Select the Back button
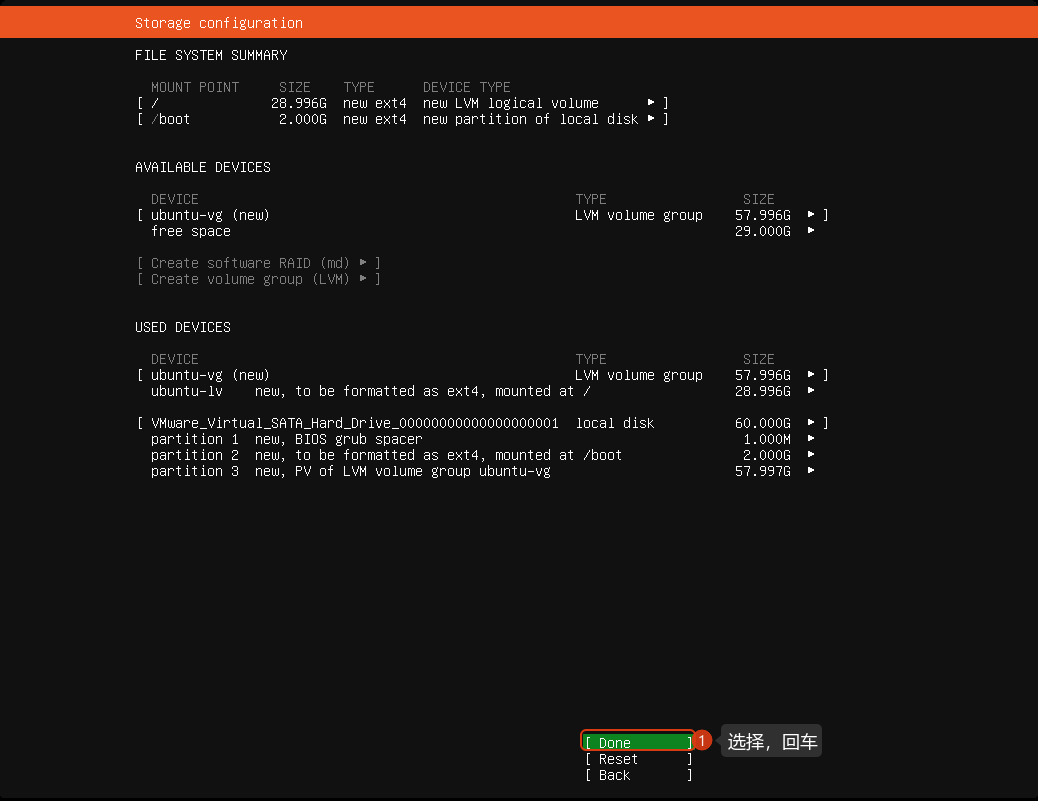 (x=638, y=775)
